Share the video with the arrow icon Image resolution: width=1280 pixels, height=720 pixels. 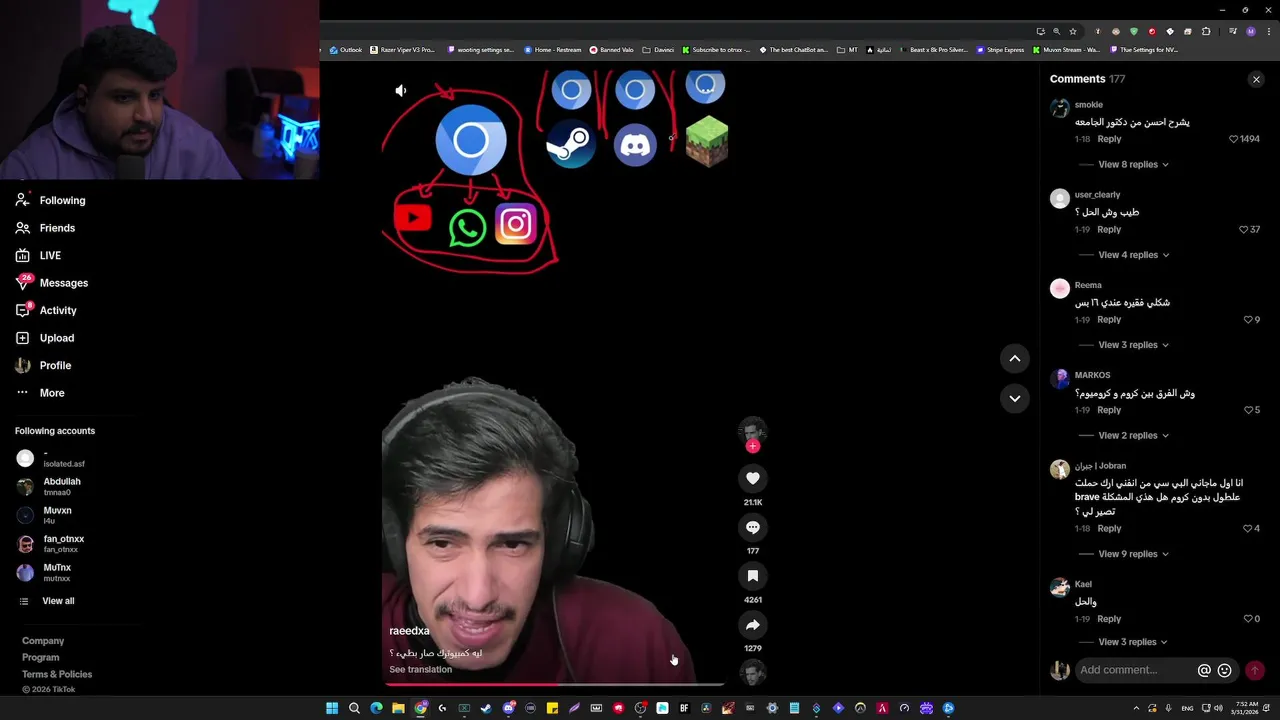[x=753, y=625]
